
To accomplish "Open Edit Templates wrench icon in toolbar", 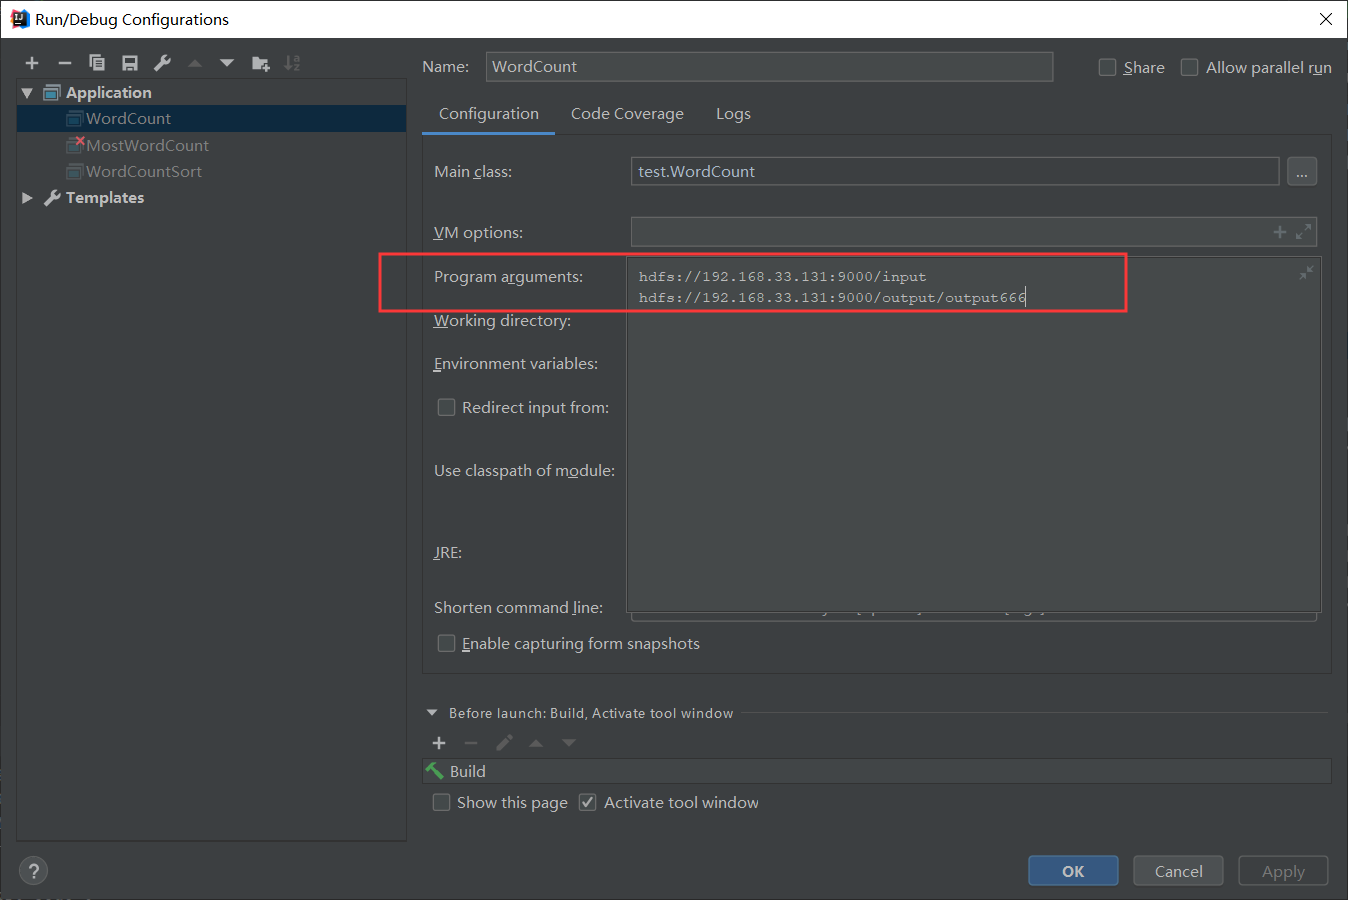I will tap(162, 63).
